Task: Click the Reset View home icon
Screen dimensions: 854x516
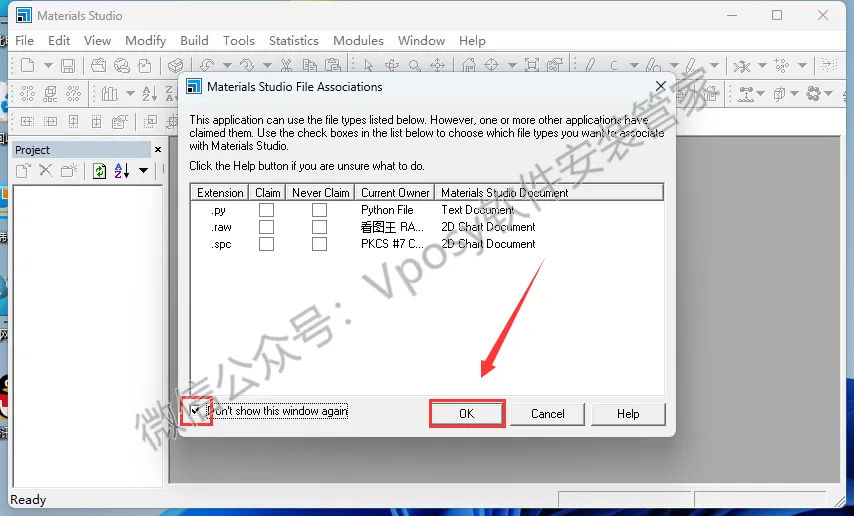Action: (x=468, y=66)
